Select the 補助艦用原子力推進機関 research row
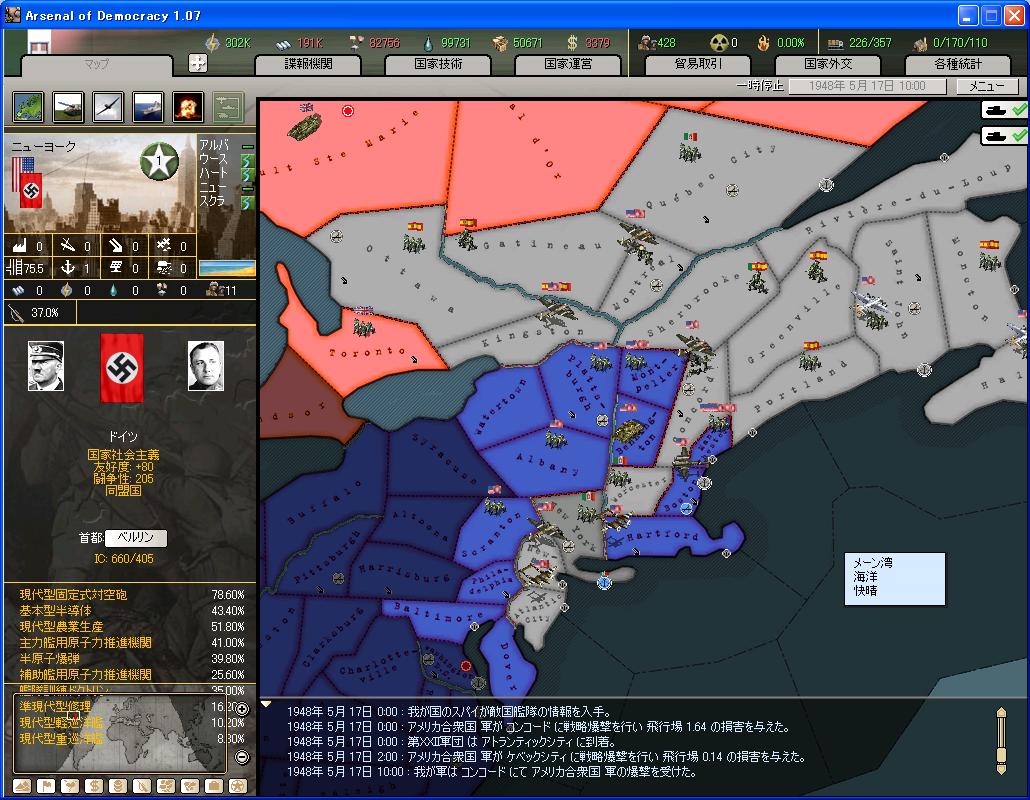 point(131,675)
